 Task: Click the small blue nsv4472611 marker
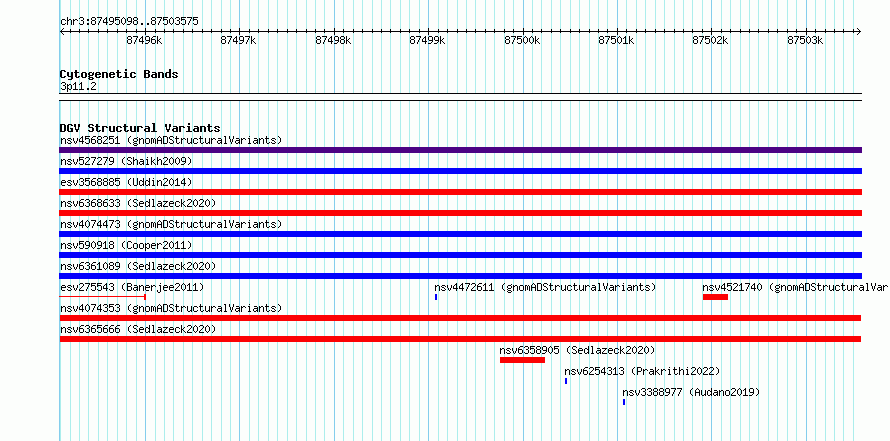click(x=436, y=297)
